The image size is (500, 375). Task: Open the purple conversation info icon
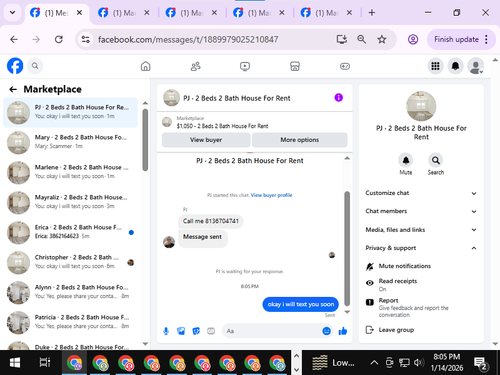338,98
